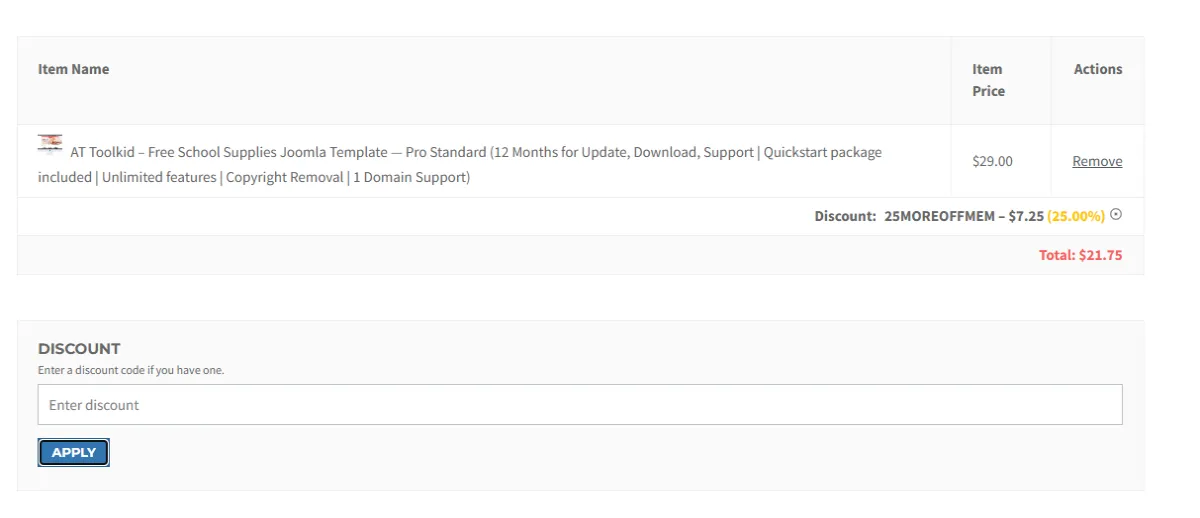Screen dimensions: 1200x518
Task: Click the 'Enter a discount code' hint text
Action: (131, 370)
